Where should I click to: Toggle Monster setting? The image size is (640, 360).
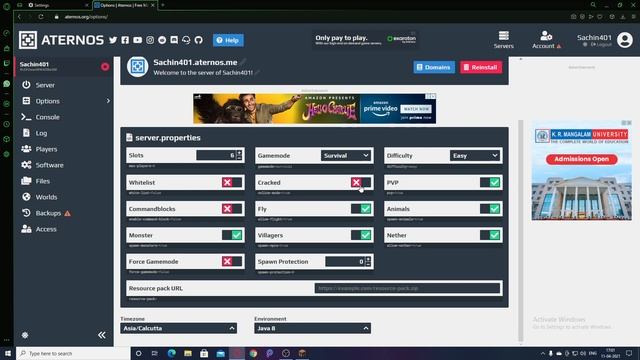[x=232, y=235]
